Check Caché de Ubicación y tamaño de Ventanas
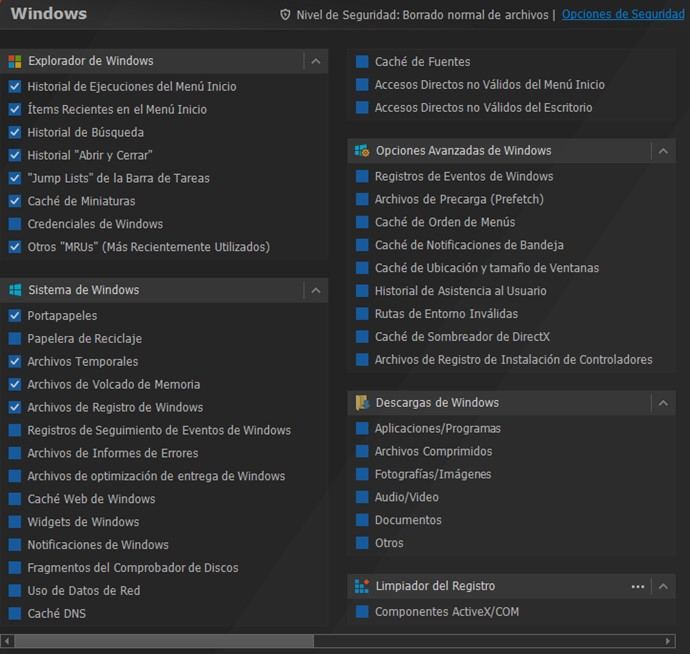This screenshot has height=654, width=690. point(362,268)
